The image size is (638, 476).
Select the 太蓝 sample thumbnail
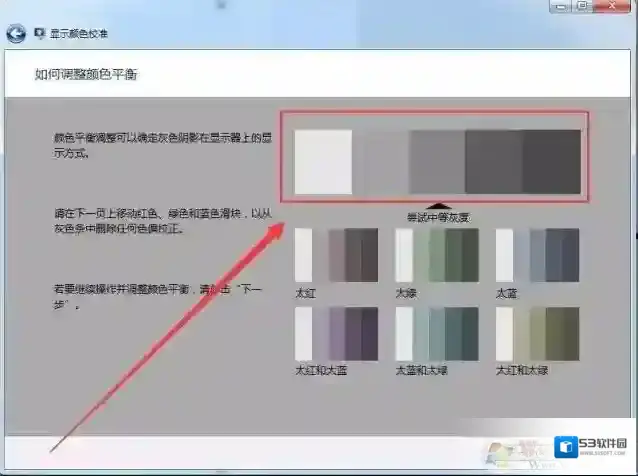(537, 255)
